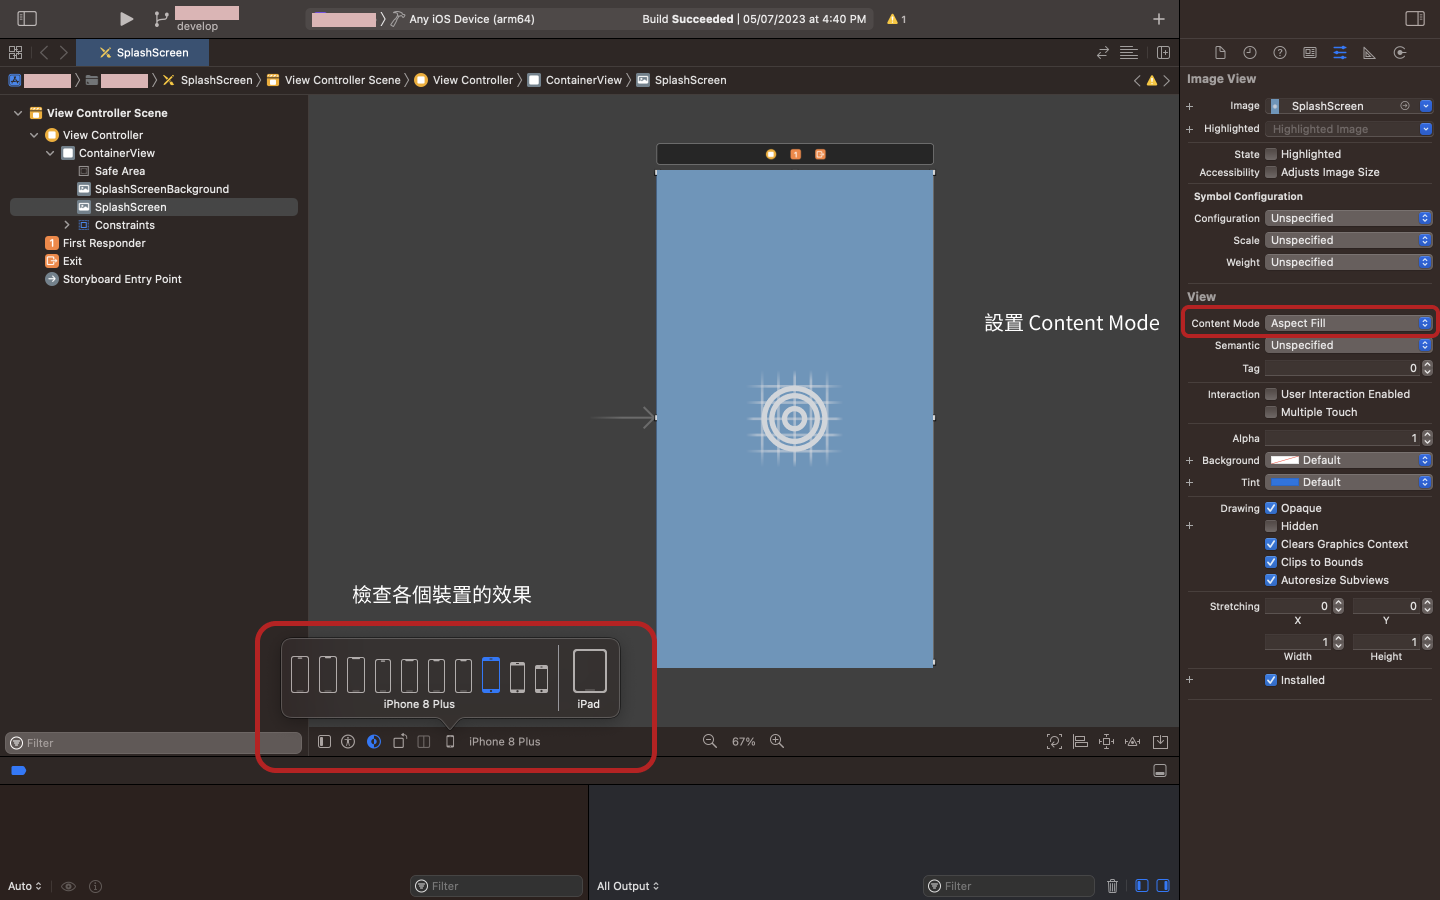1440x900 pixels.
Task: Select the Identity inspector icon
Action: 1310,53
